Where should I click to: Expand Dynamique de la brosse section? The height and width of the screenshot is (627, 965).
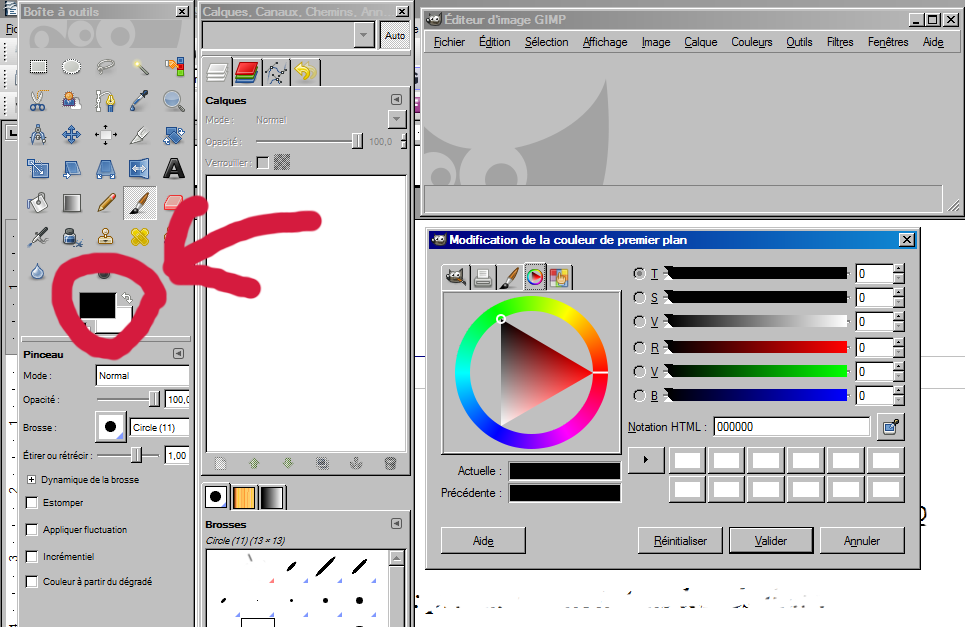click(x=31, y=479)
